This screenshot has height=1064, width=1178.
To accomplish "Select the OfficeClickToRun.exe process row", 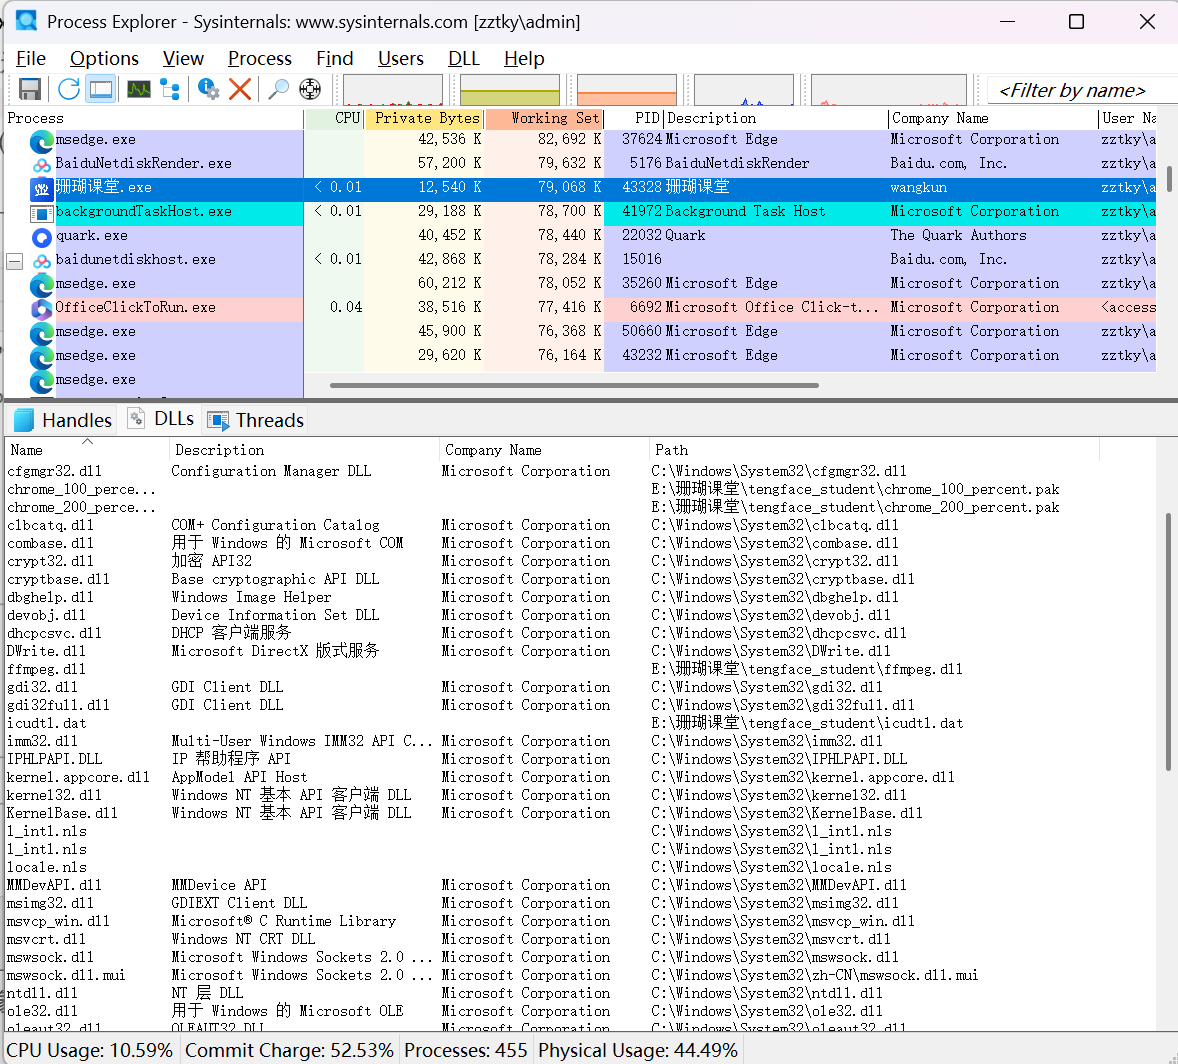I will point(580,307).
